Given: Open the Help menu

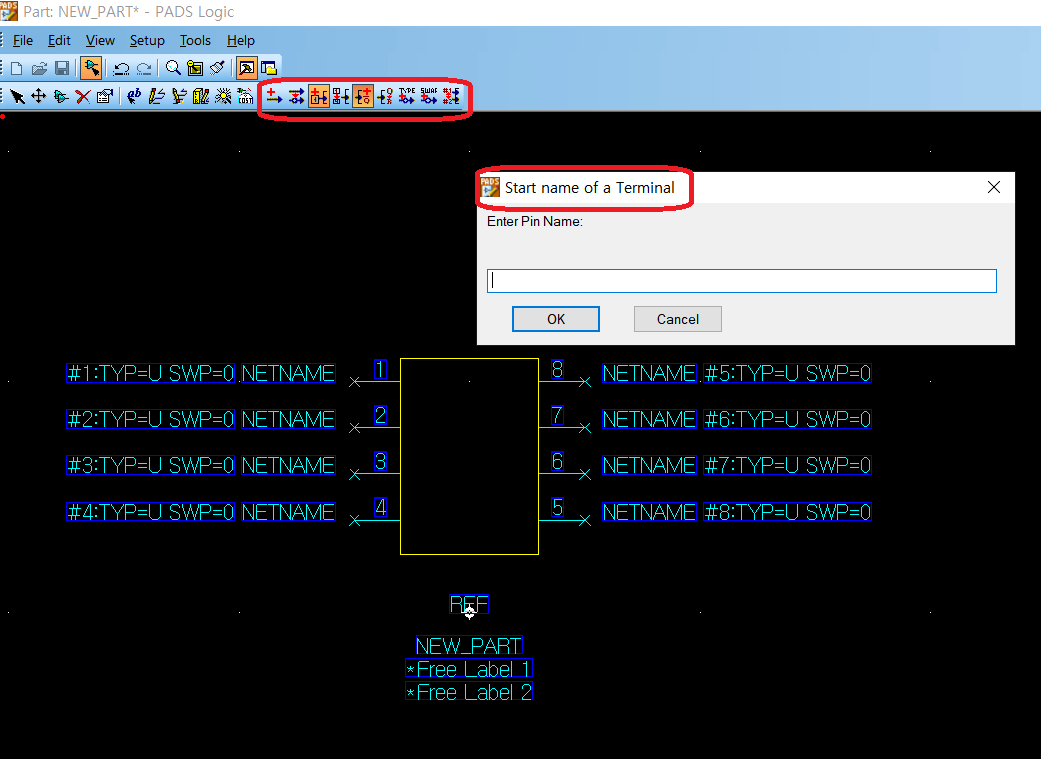Looking at the screenshot, I should (x=240, y=41).
